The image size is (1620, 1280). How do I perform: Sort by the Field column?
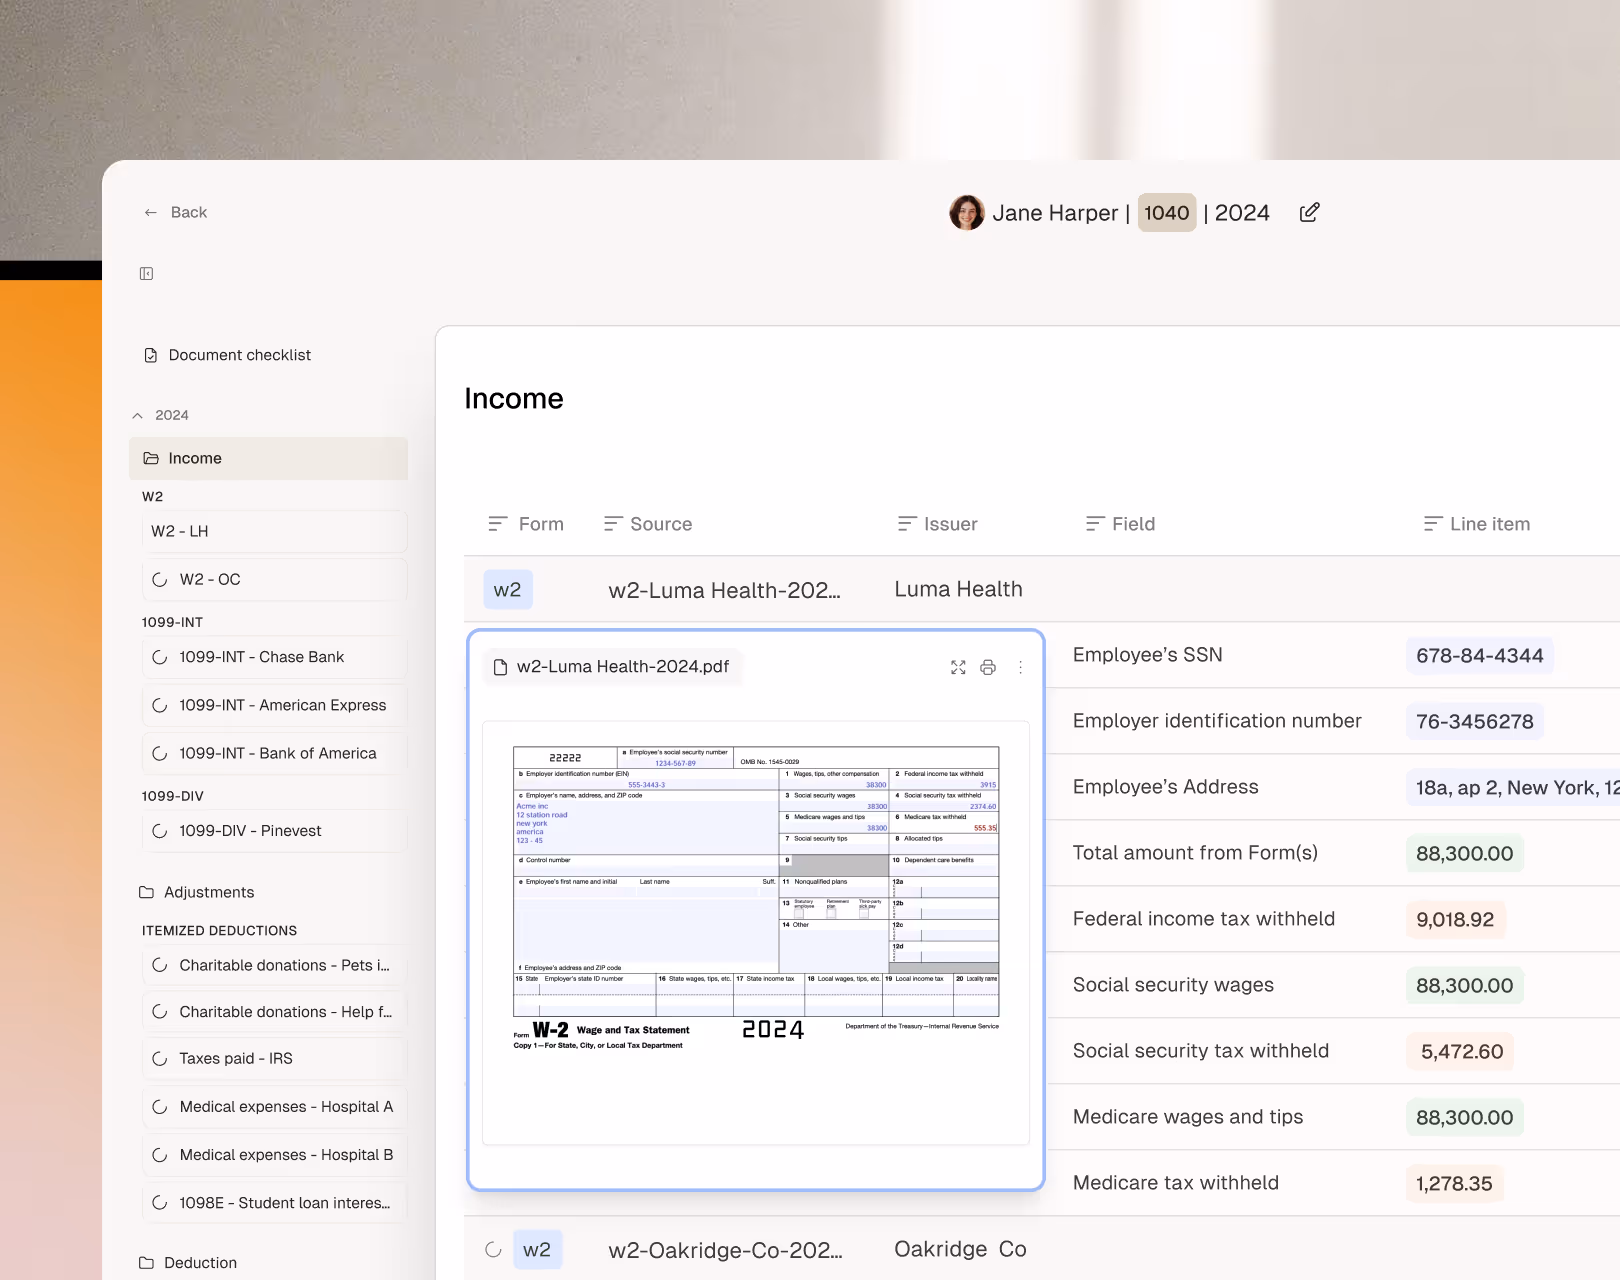[1120, 524]
